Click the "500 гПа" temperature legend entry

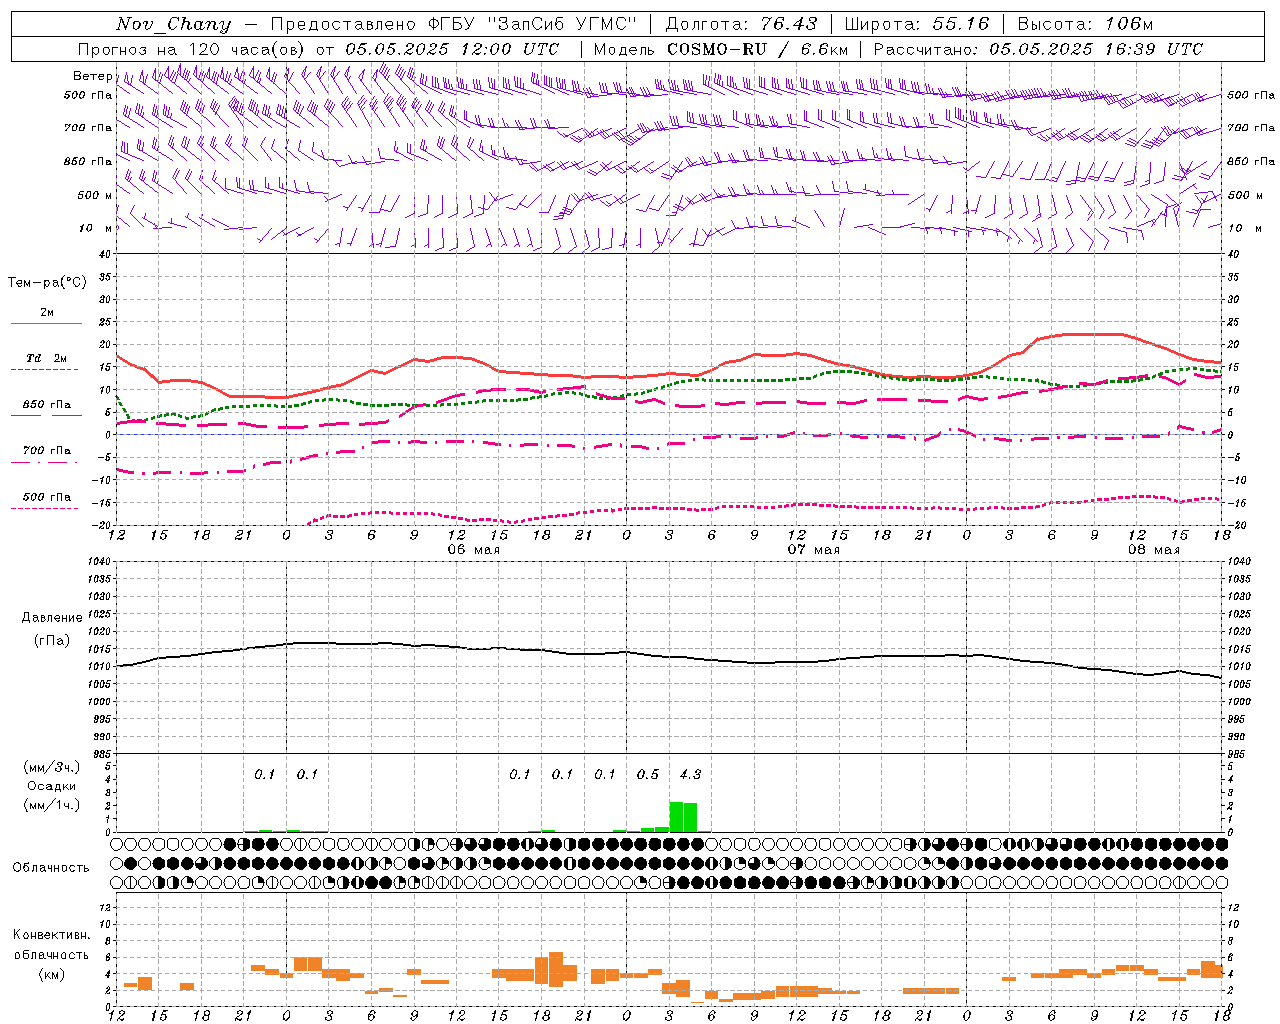[47, 497]
